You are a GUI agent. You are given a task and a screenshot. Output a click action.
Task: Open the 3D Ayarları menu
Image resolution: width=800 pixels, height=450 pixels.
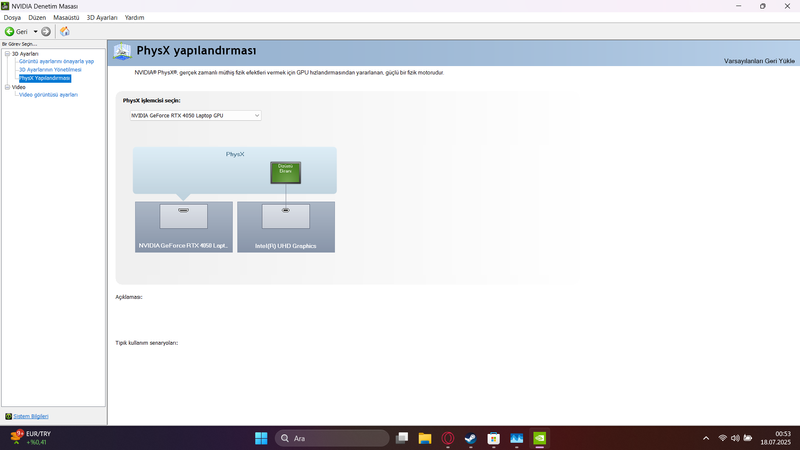[102, 17]
